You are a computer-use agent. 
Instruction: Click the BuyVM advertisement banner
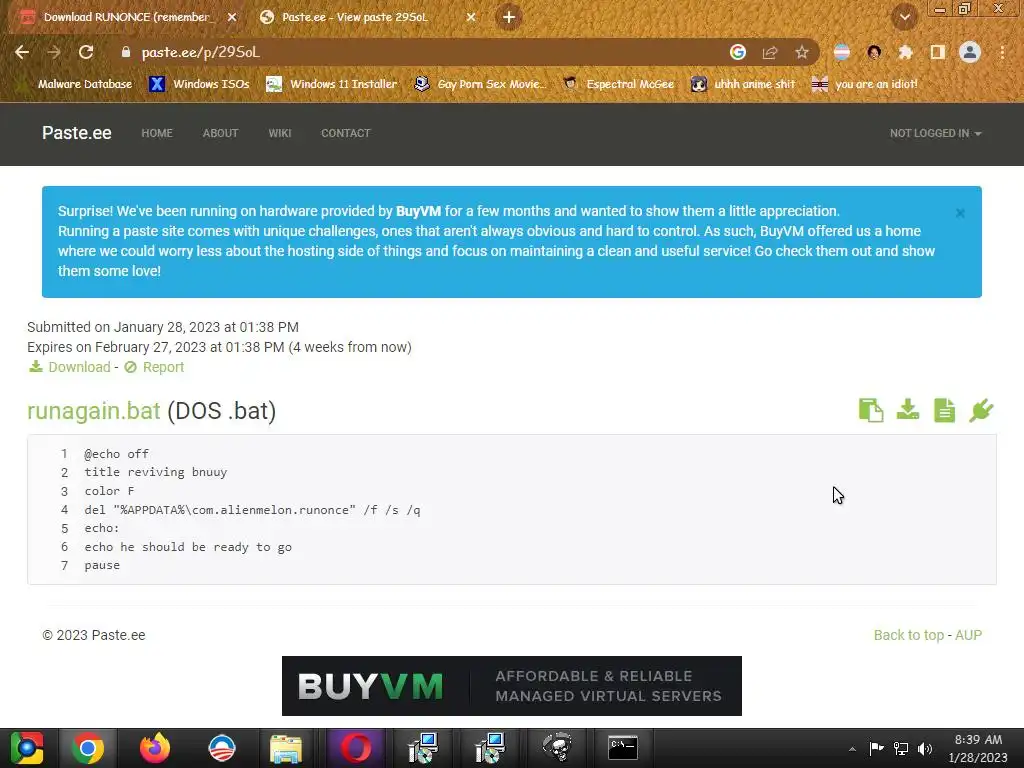pos(511,686)
